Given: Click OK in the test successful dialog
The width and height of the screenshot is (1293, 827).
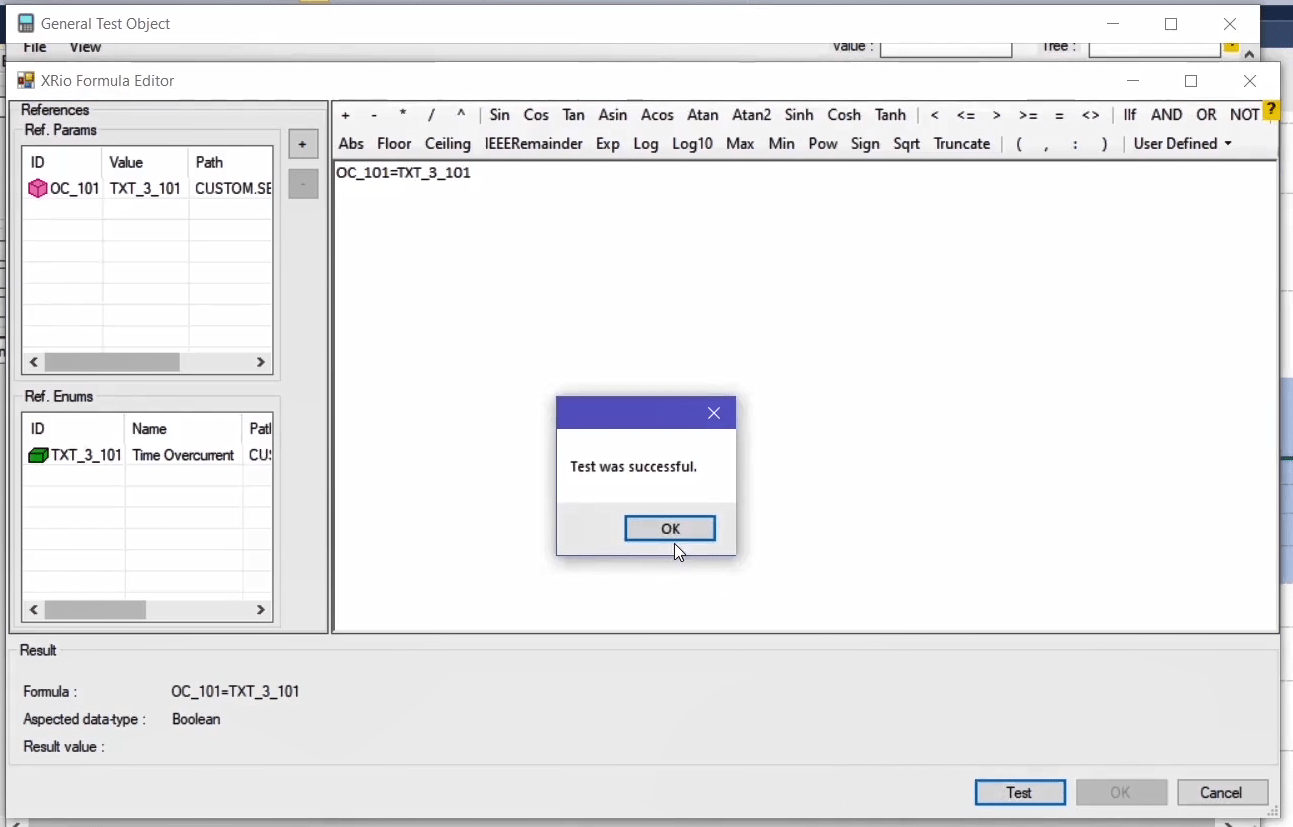Looking at the screenshot, I should pos(670,528).
